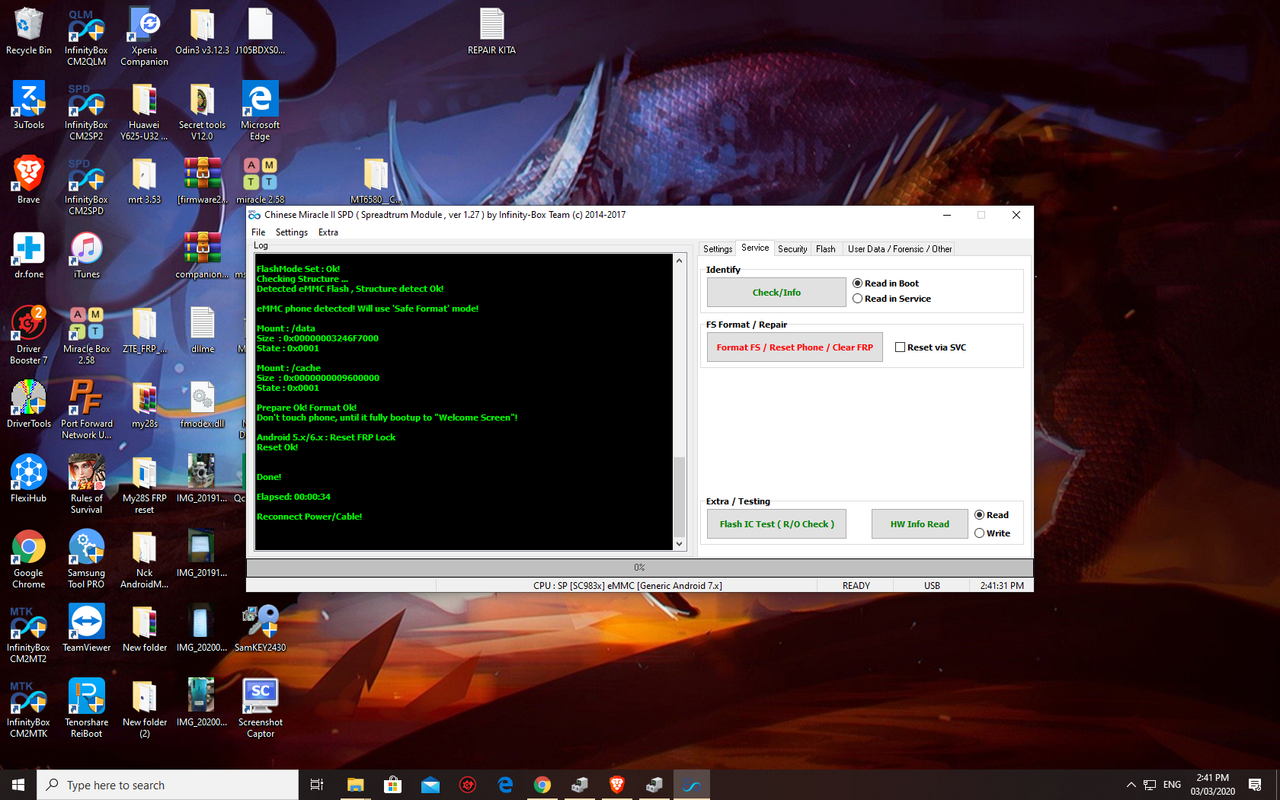Click the HW Info Read button

coord(920,524)
